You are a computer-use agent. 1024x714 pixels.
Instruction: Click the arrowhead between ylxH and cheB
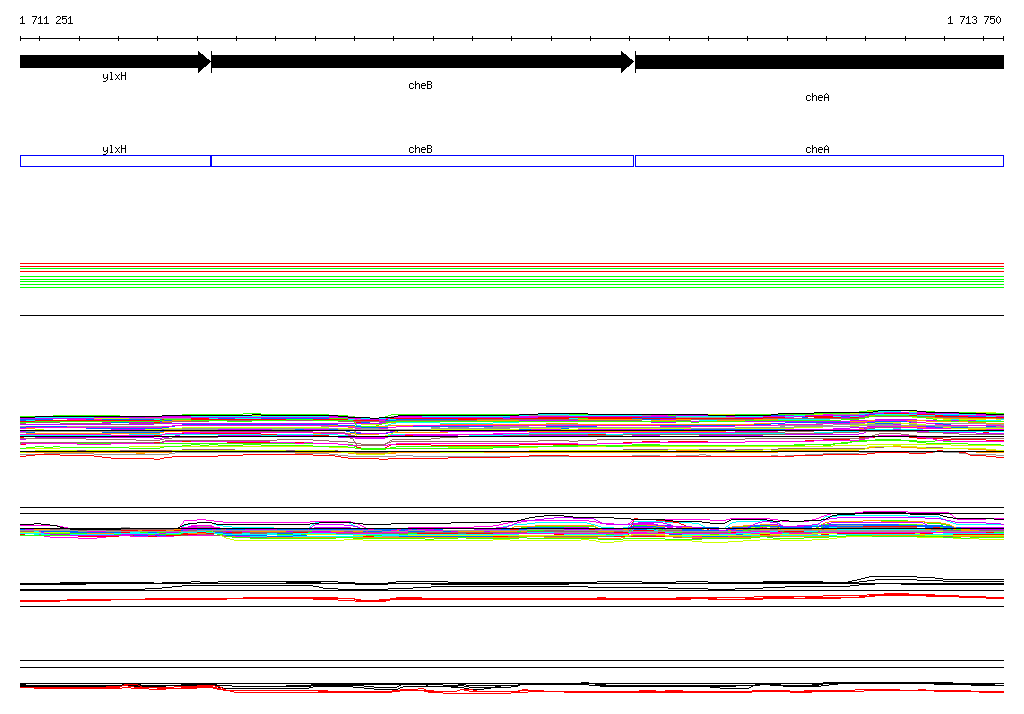[204, 62]
